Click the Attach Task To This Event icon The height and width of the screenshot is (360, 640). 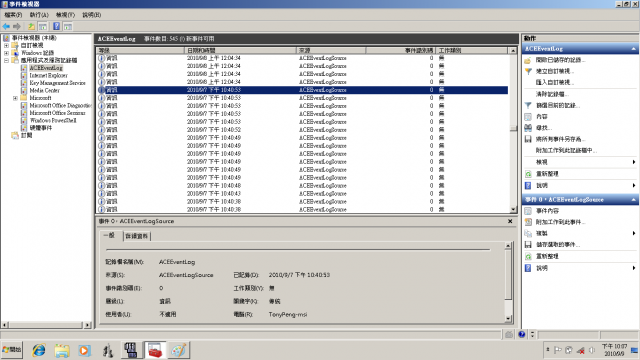pyautogui.click(x=528, y=222)
